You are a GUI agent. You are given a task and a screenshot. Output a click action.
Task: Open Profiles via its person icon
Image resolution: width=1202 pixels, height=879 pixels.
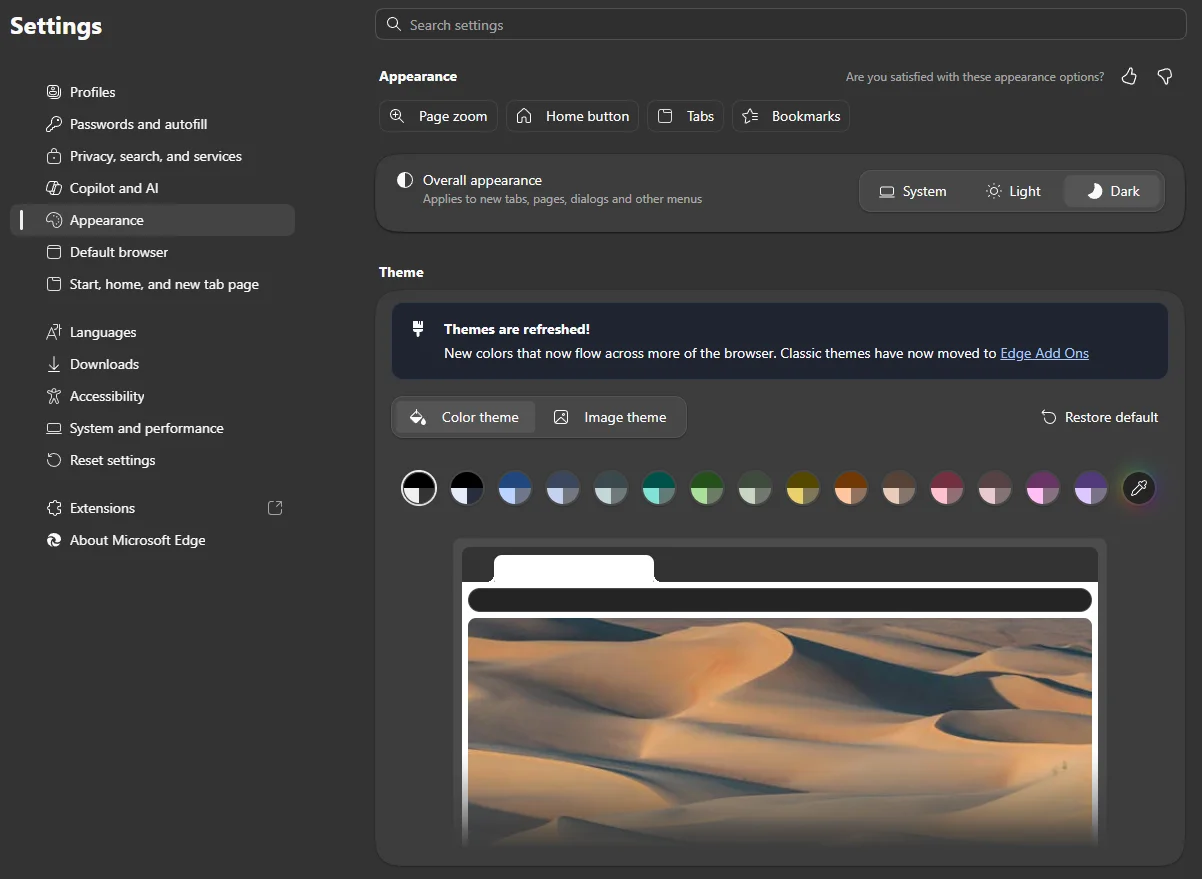pyautogui.click(x=54, y=92)
